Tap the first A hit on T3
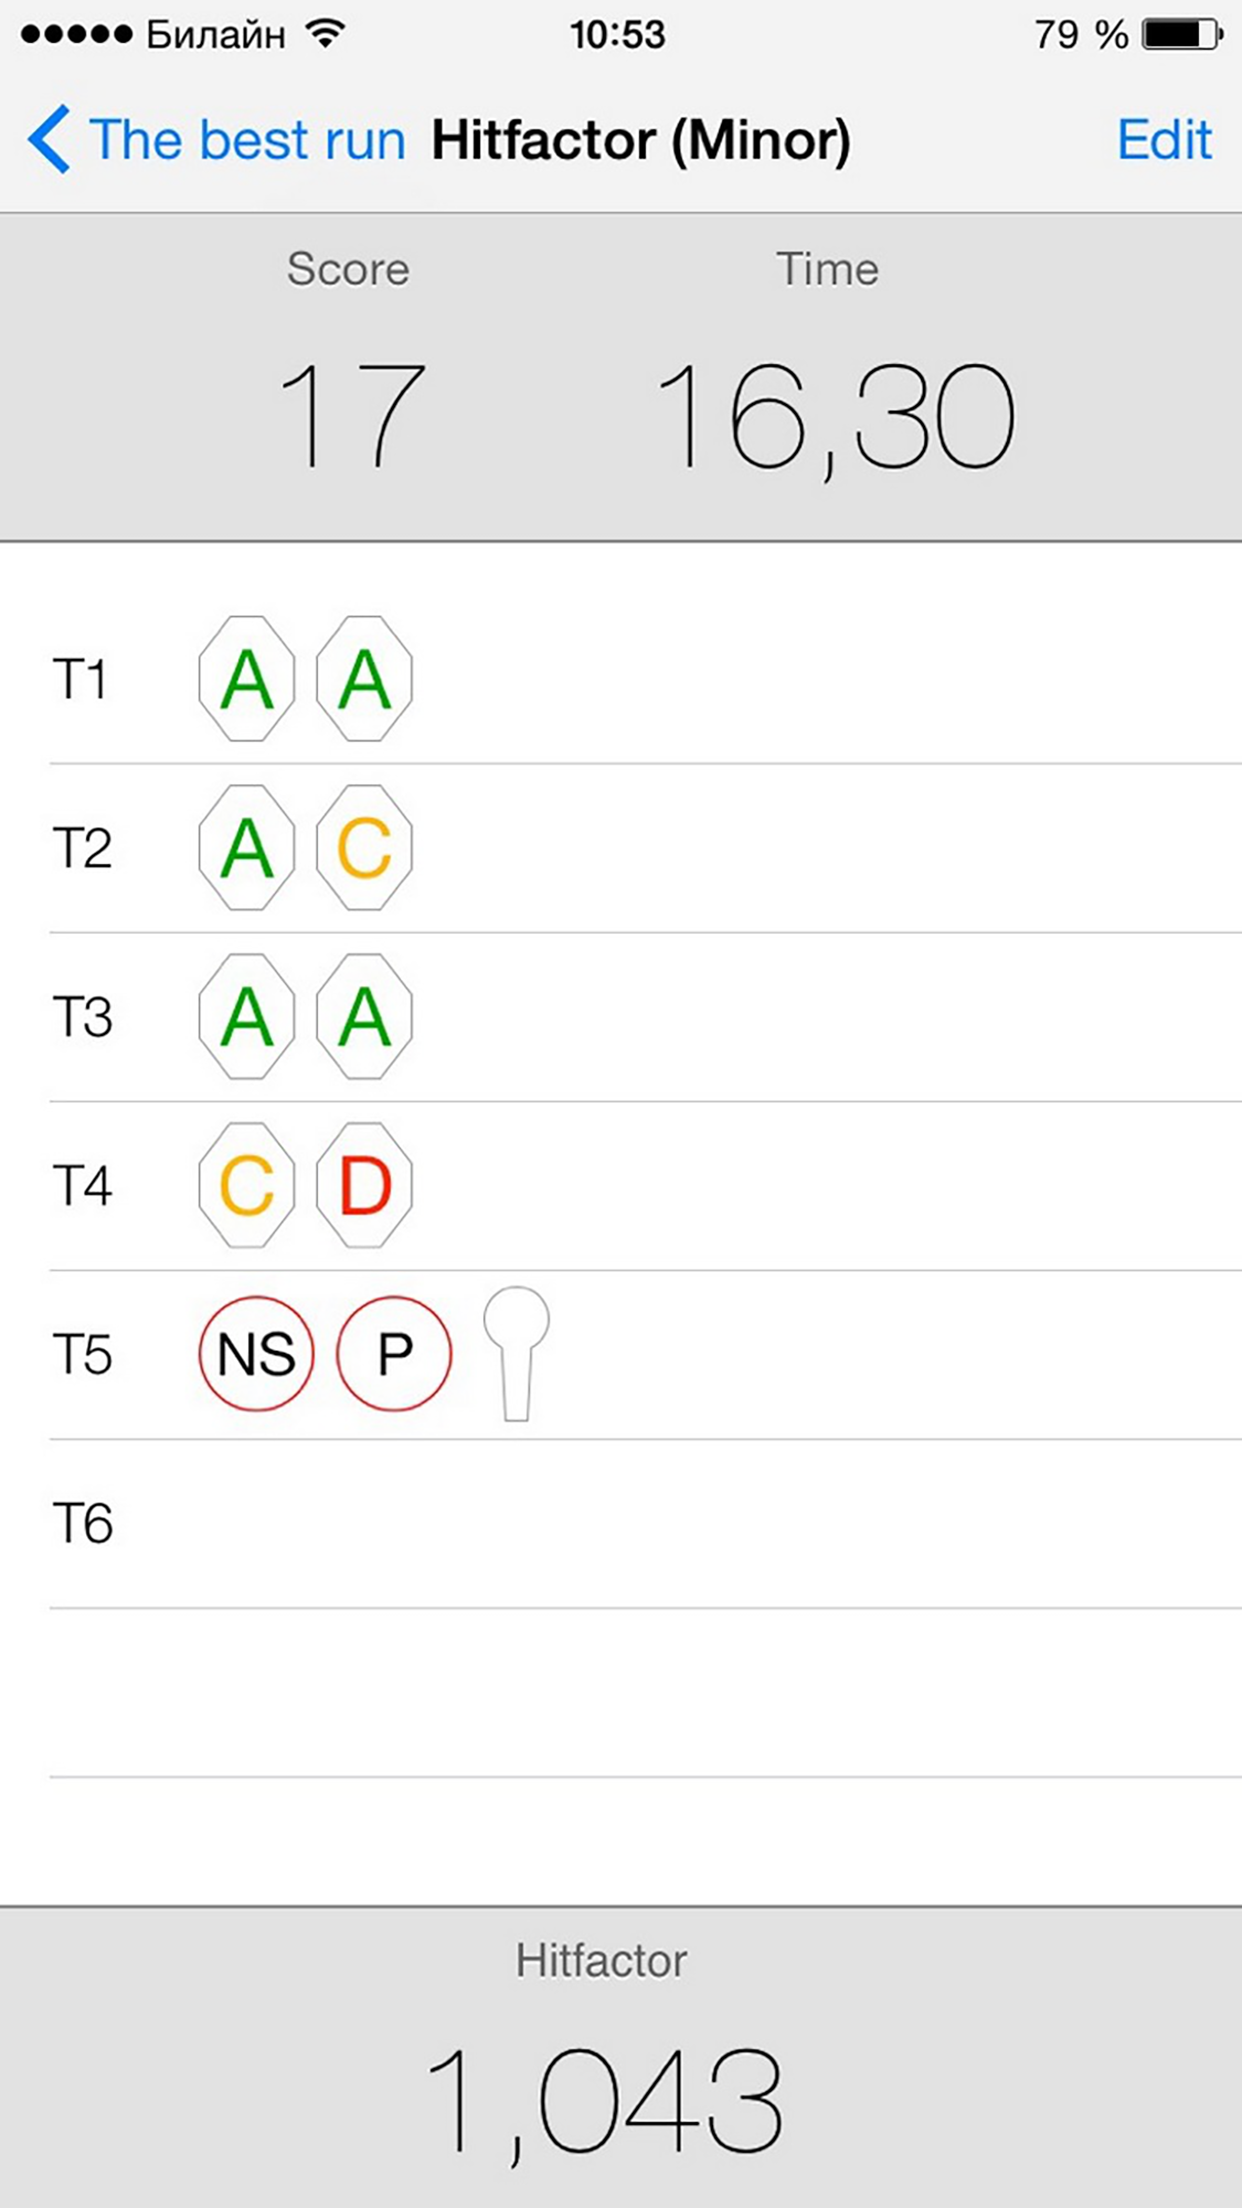1242x2208 pixels. point(247,1017)
